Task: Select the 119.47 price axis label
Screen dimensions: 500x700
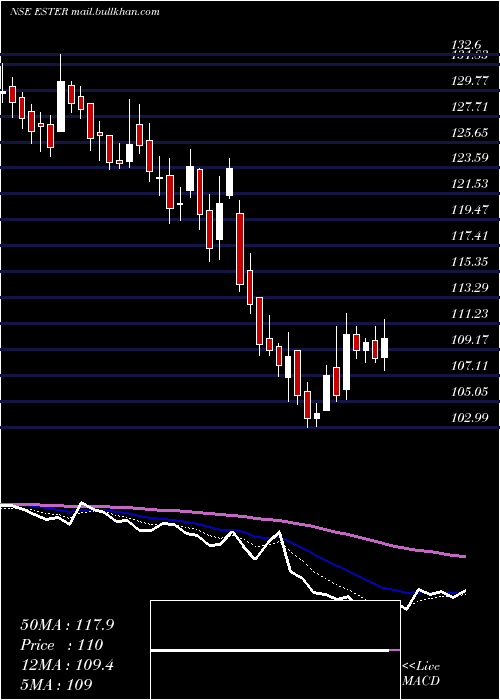Action: pos(470,209)
